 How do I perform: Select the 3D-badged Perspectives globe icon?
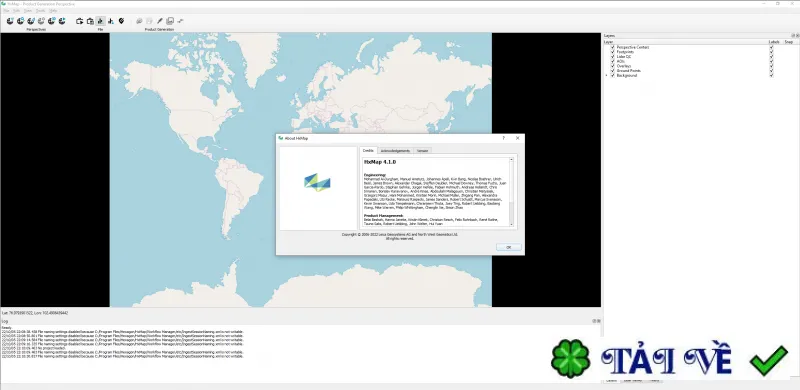(52, 21)
